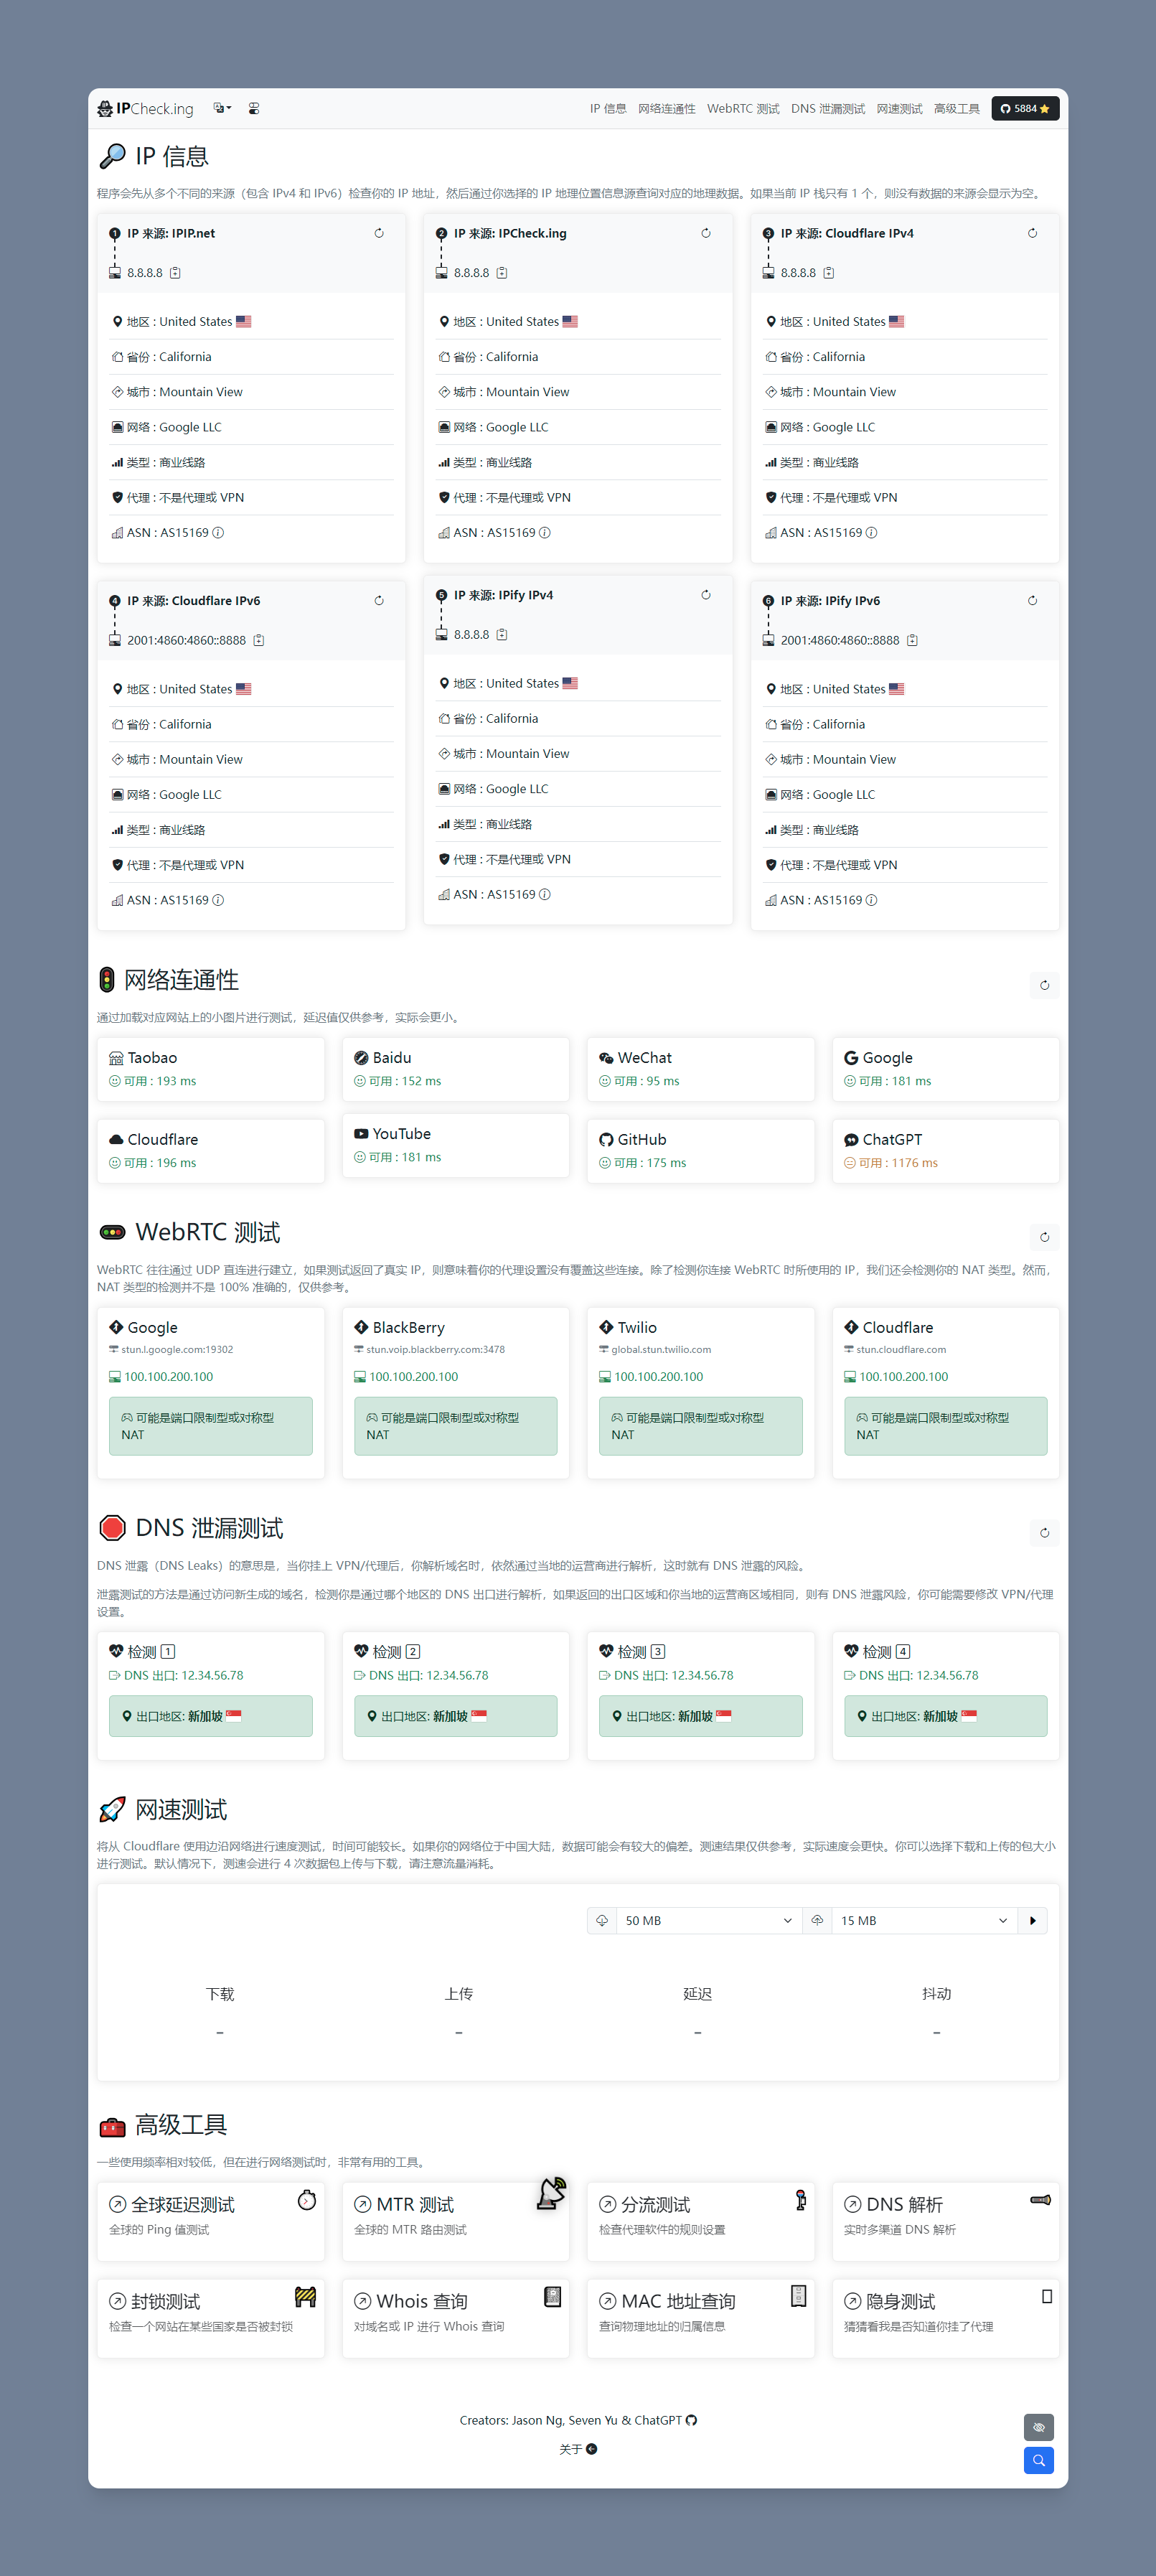This screenshot has height=2576, width=1156.
Task: Copy the IPify IPv6 address
Action: (x=912, y=640)
